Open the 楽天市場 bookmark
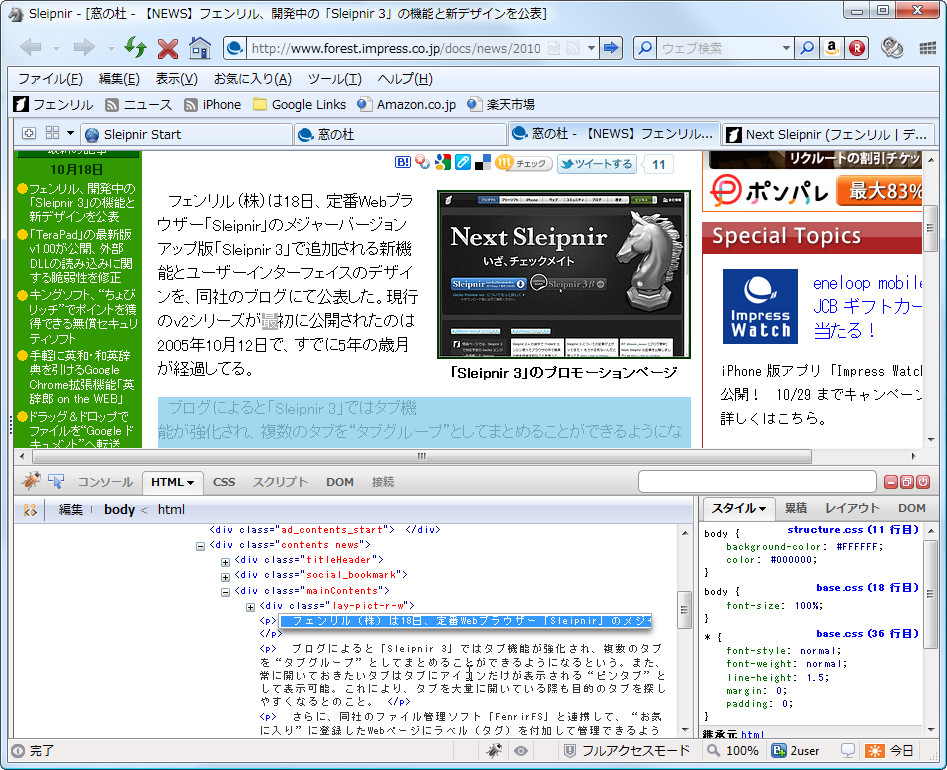Image resolution: width=947 pixels, height=770 pixels. tap(501, 104)
